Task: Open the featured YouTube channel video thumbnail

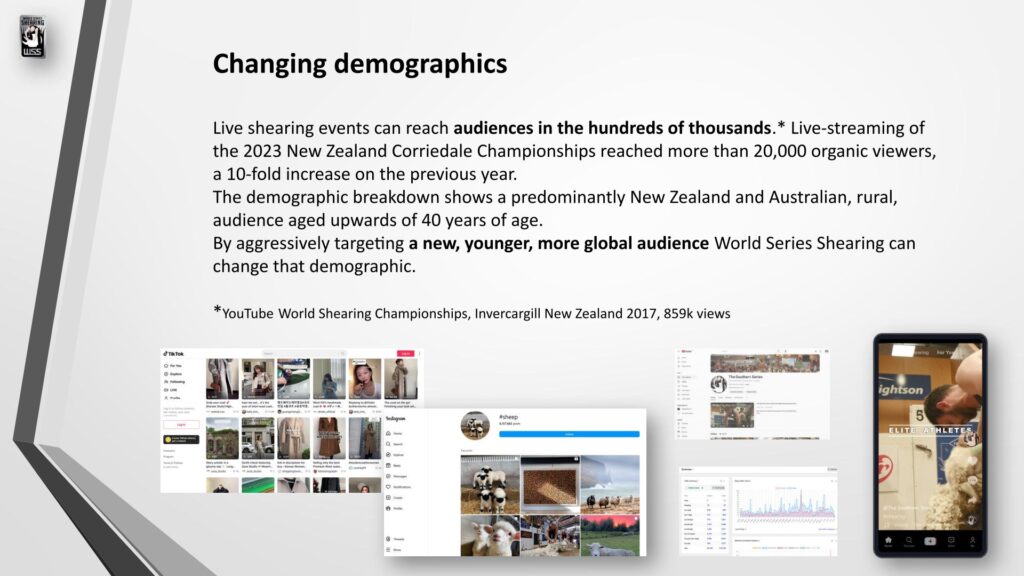Action: [x=730, y=414]
